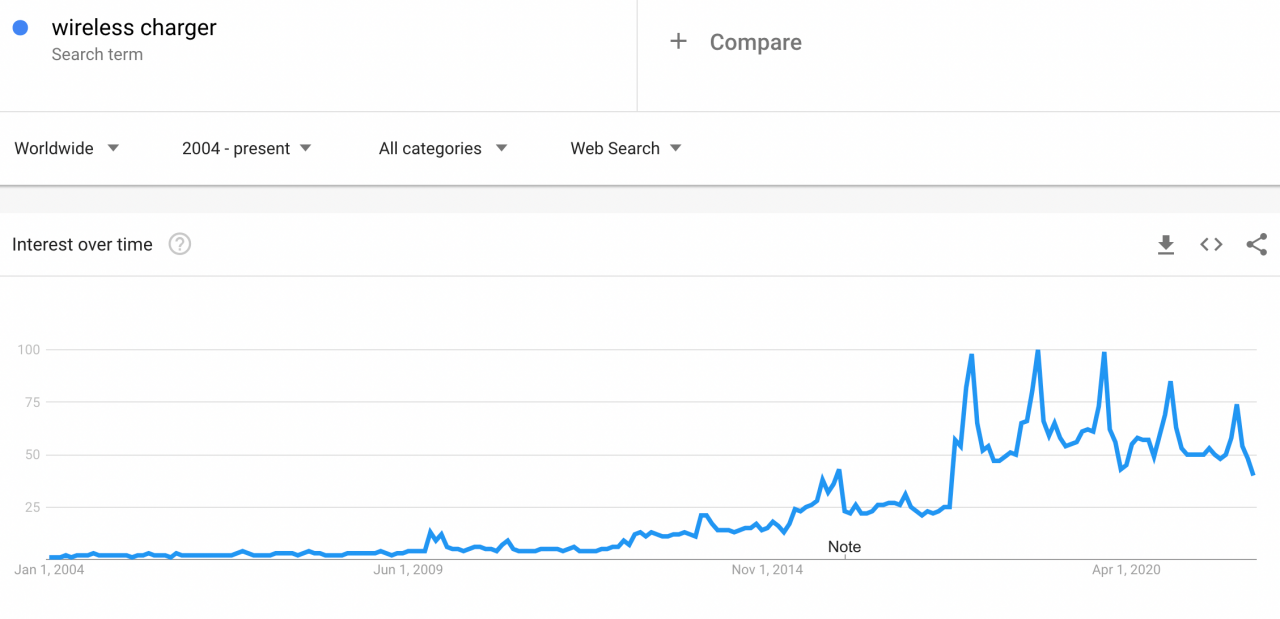The image size is (1280, 619).
Task: Click the plus icon next to Compare
Action: pos(678,41)
